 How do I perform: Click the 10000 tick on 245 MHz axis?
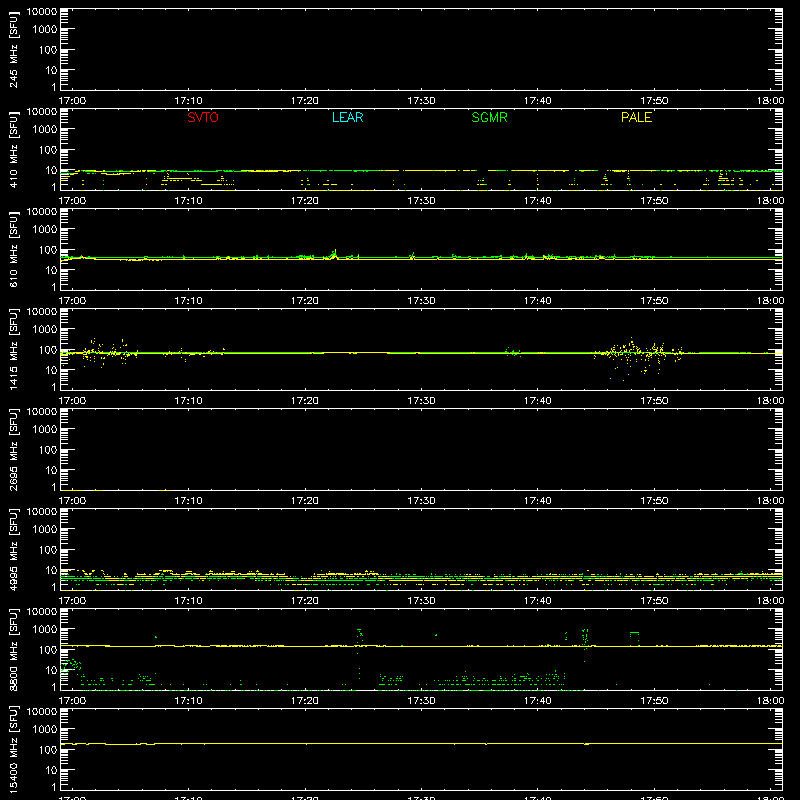point(42,12)
